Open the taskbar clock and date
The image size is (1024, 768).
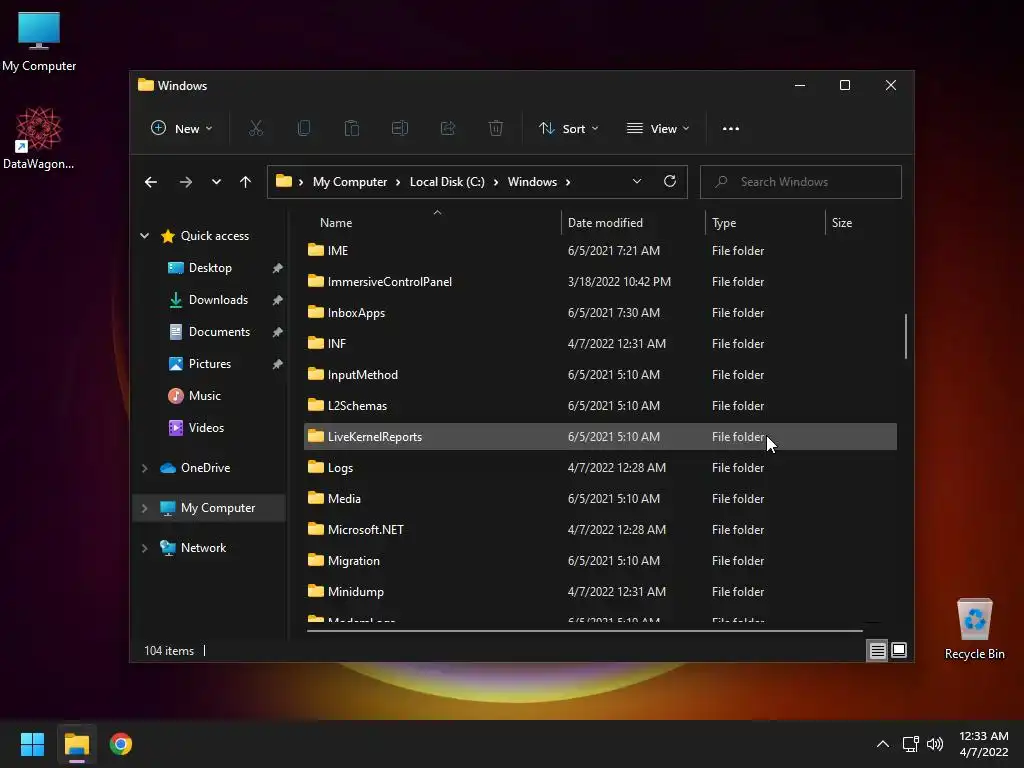[984, 744]
